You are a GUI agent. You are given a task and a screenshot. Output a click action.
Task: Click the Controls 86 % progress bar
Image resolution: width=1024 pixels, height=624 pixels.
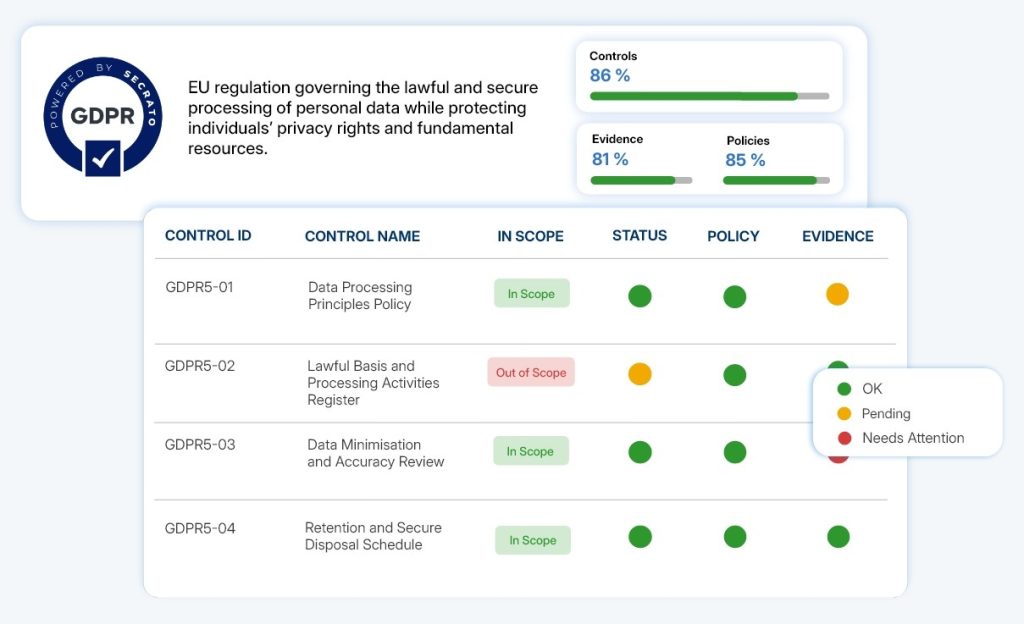[x=709, y=96]
